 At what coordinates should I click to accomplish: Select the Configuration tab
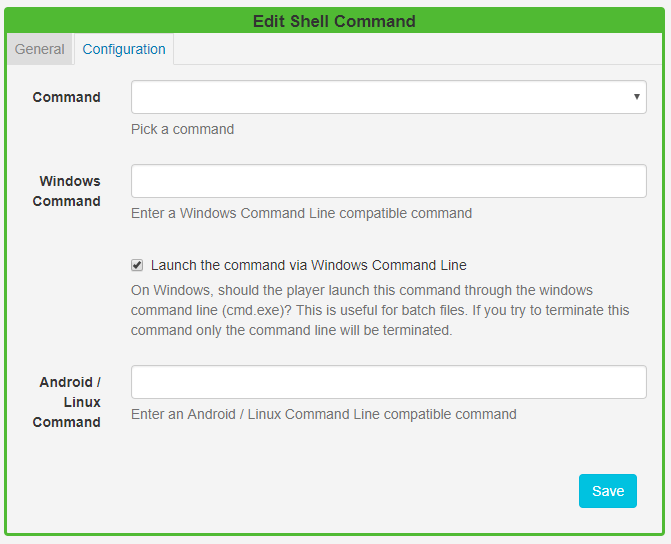click(124, 49)
